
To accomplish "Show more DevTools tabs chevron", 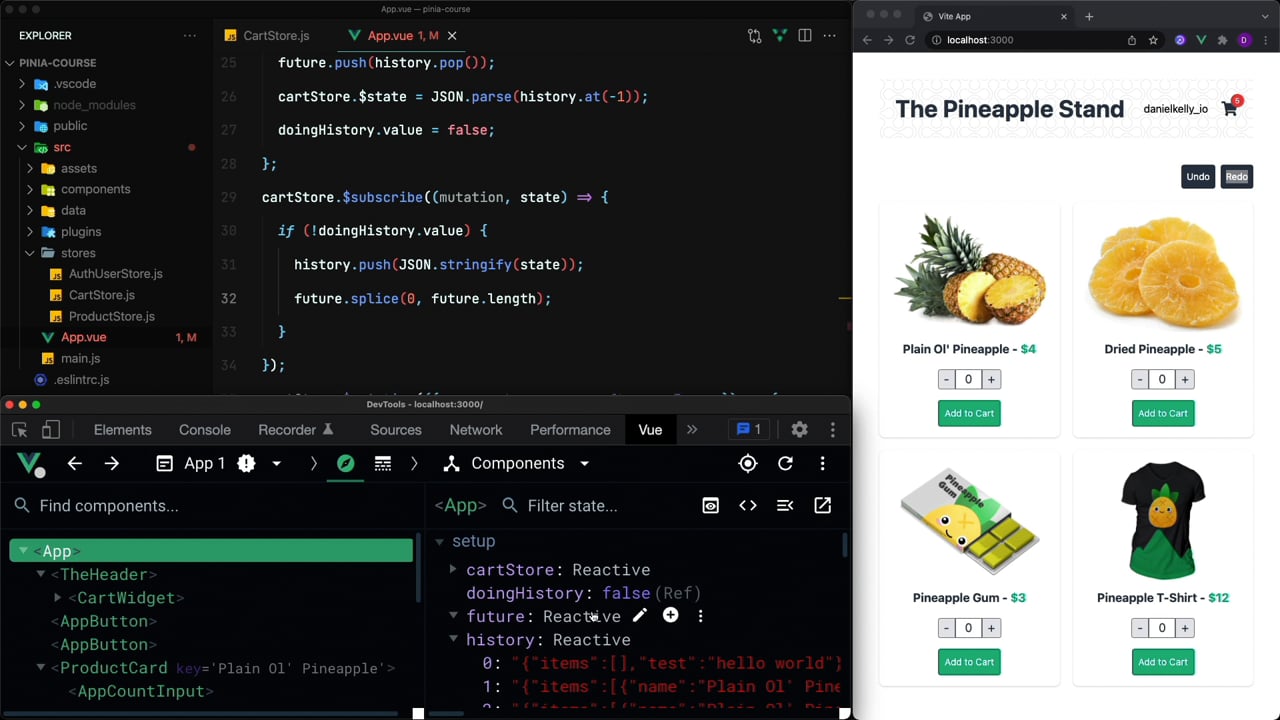I will coord(691,430).
